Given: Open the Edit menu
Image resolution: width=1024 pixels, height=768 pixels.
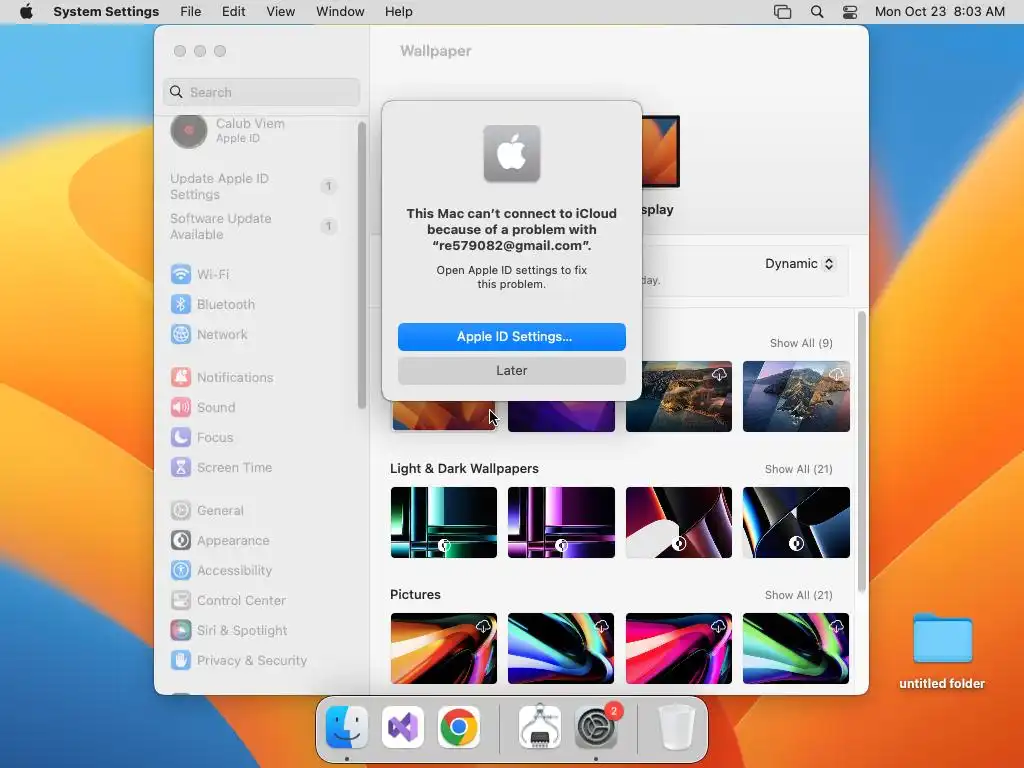Looking at the screenshot, I should click(x=233, y=12).
